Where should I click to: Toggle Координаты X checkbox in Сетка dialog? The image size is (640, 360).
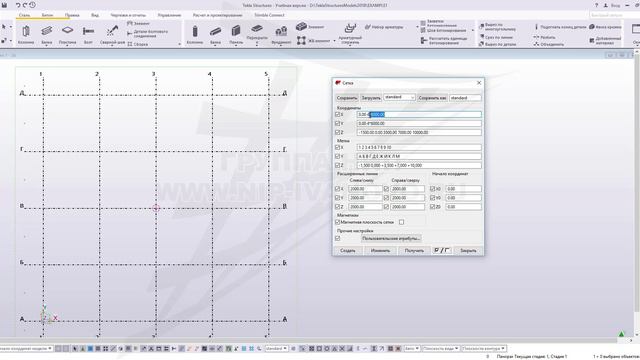(x=338, y=115)
